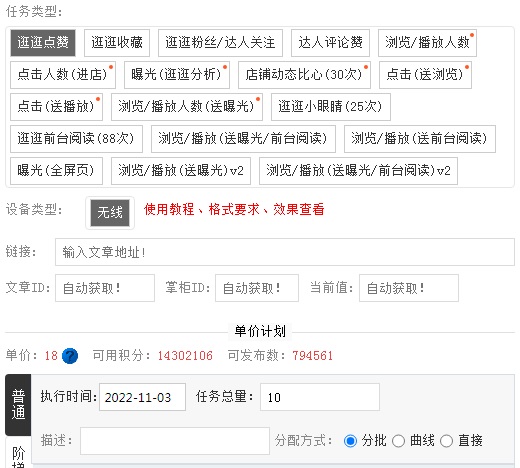Select the 分批 distribution radio button
The height and width of the screenshot is (468, 520).
pos(350,441)
